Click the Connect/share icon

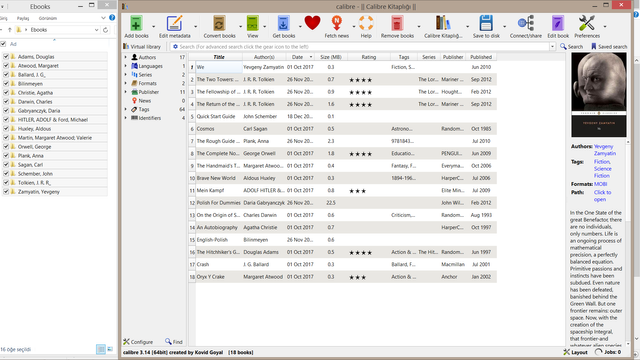pos(526,23)
